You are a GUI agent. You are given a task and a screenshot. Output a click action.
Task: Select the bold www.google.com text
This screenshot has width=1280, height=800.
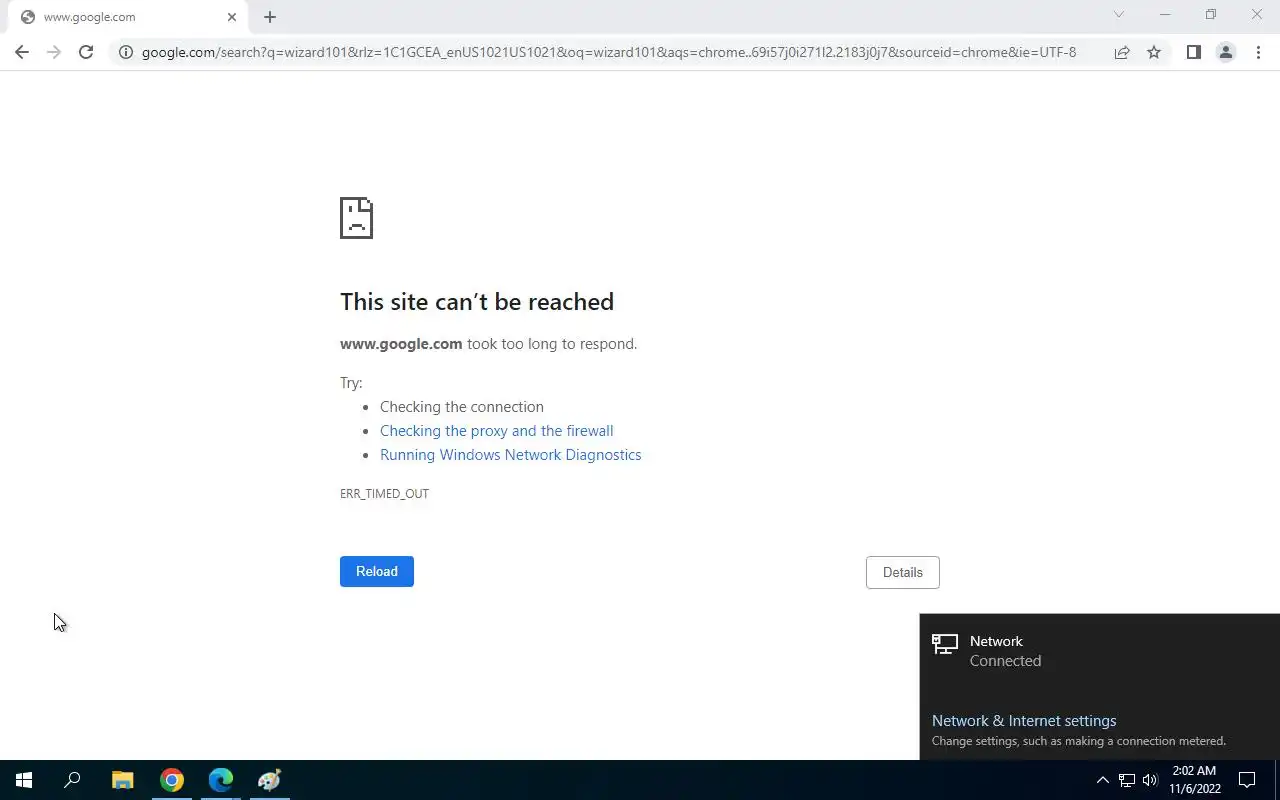[x=401, y=344]
